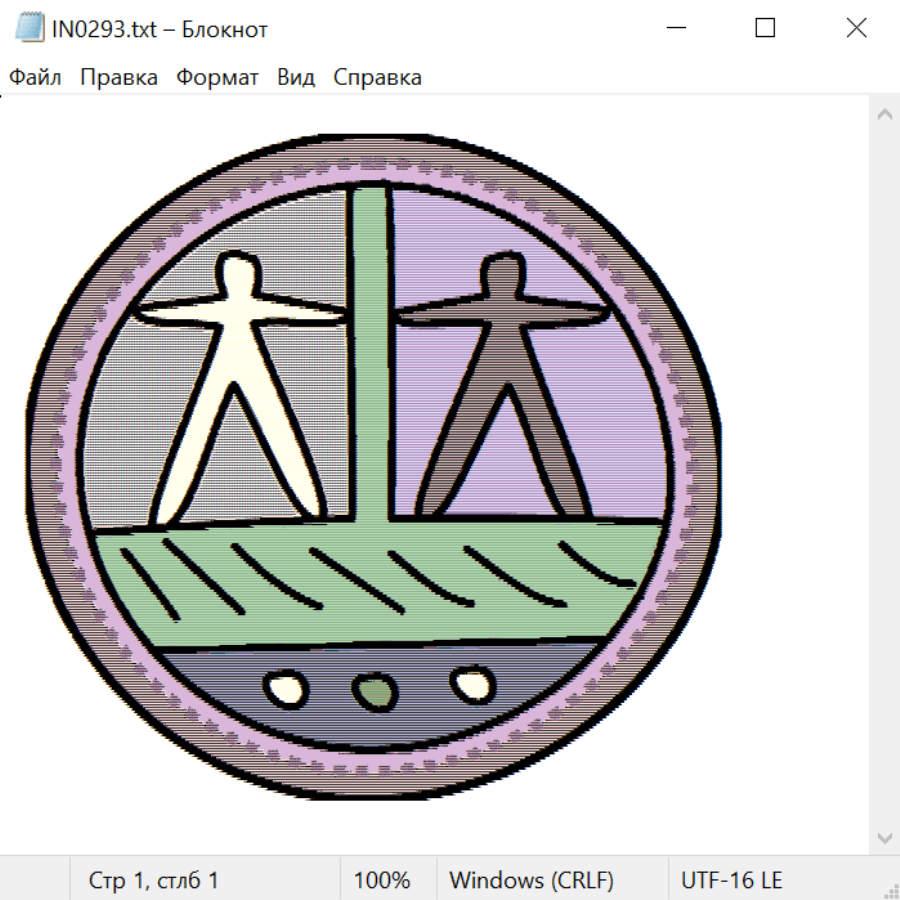900x900 pixels.
Task: Click the 100% zoom level indicator
Action: 382,880
